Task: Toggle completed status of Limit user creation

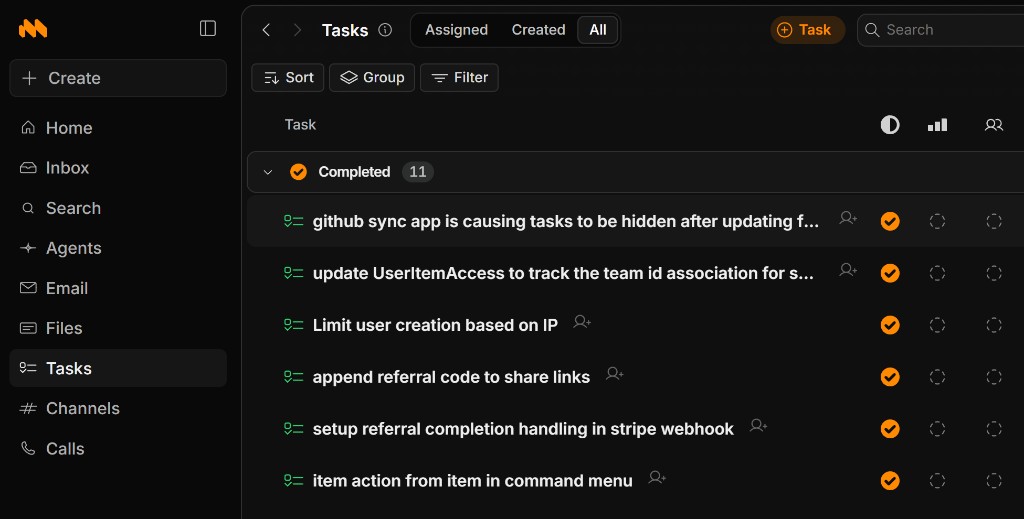Action: coord(889,325)
